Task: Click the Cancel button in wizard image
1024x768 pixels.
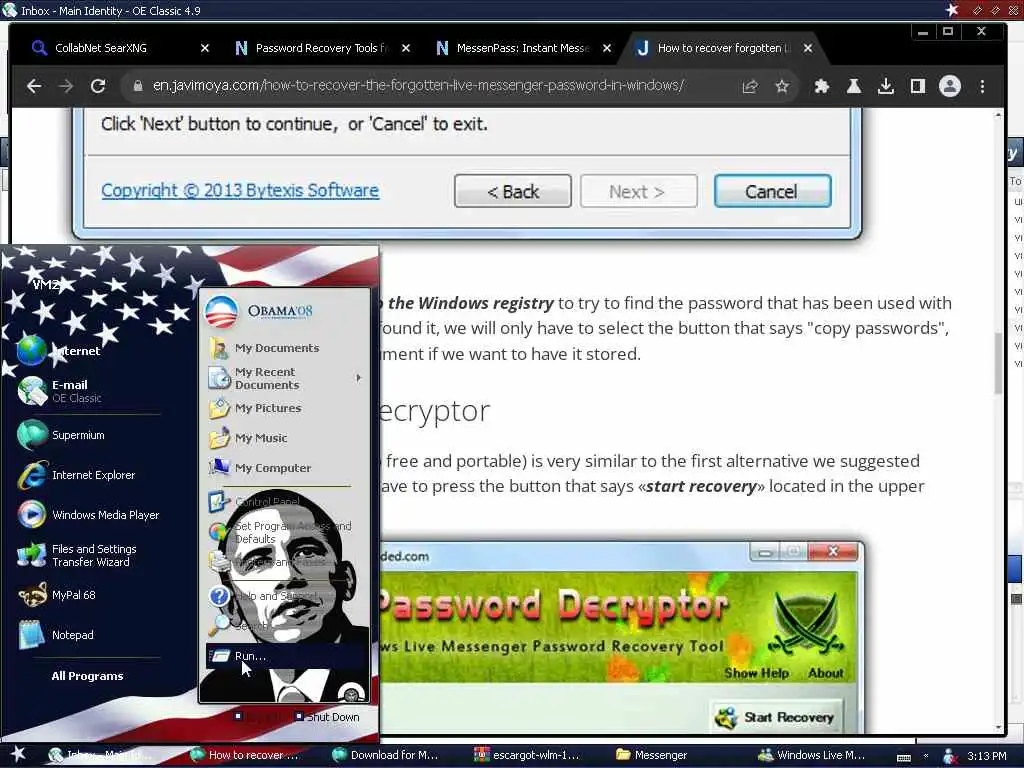Action: click(772, 191)
